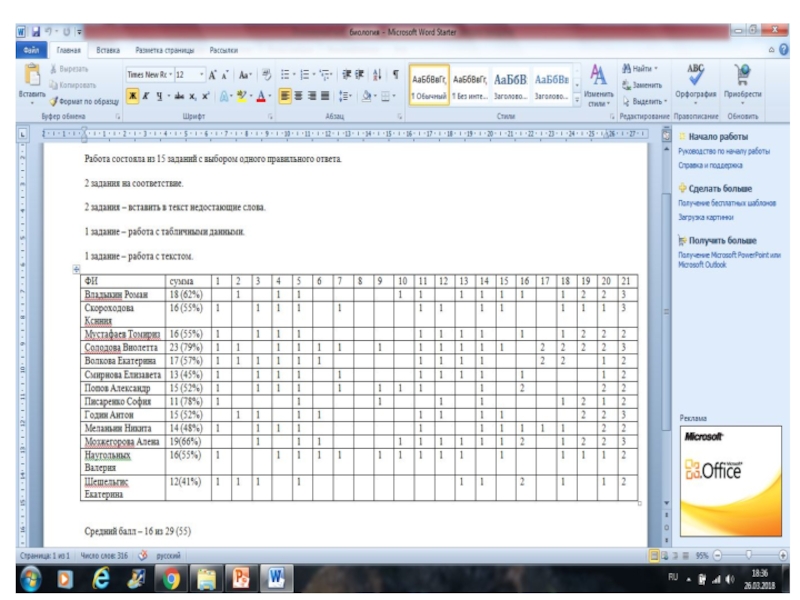Switch to the Вставка ribbon tab
The width and height of the screenshot is (800, 600).
[107, 49]
